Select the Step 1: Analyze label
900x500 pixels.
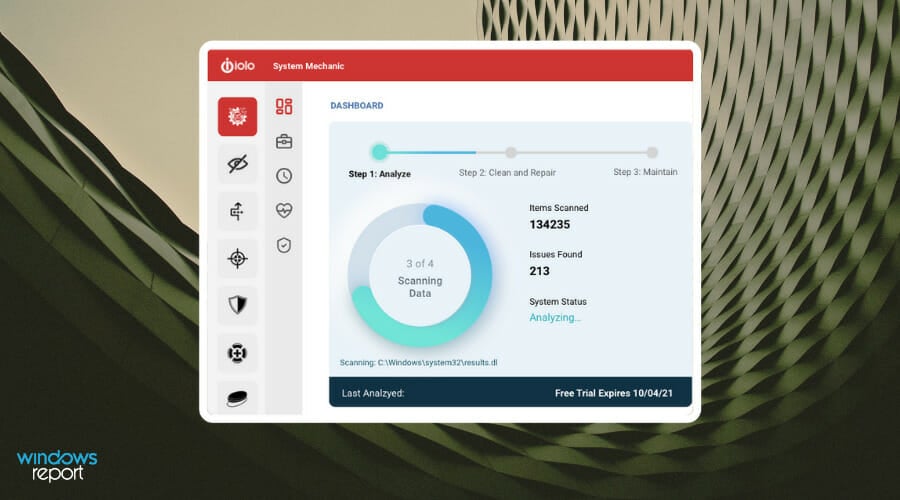click(379, 174)
